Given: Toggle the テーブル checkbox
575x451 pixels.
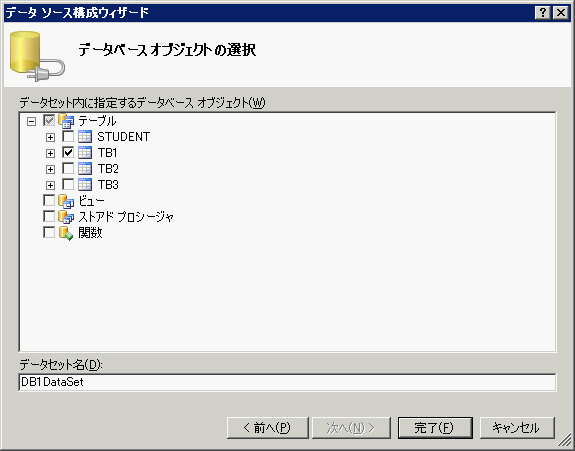Looking at the screenshot, I should [49, 120].
